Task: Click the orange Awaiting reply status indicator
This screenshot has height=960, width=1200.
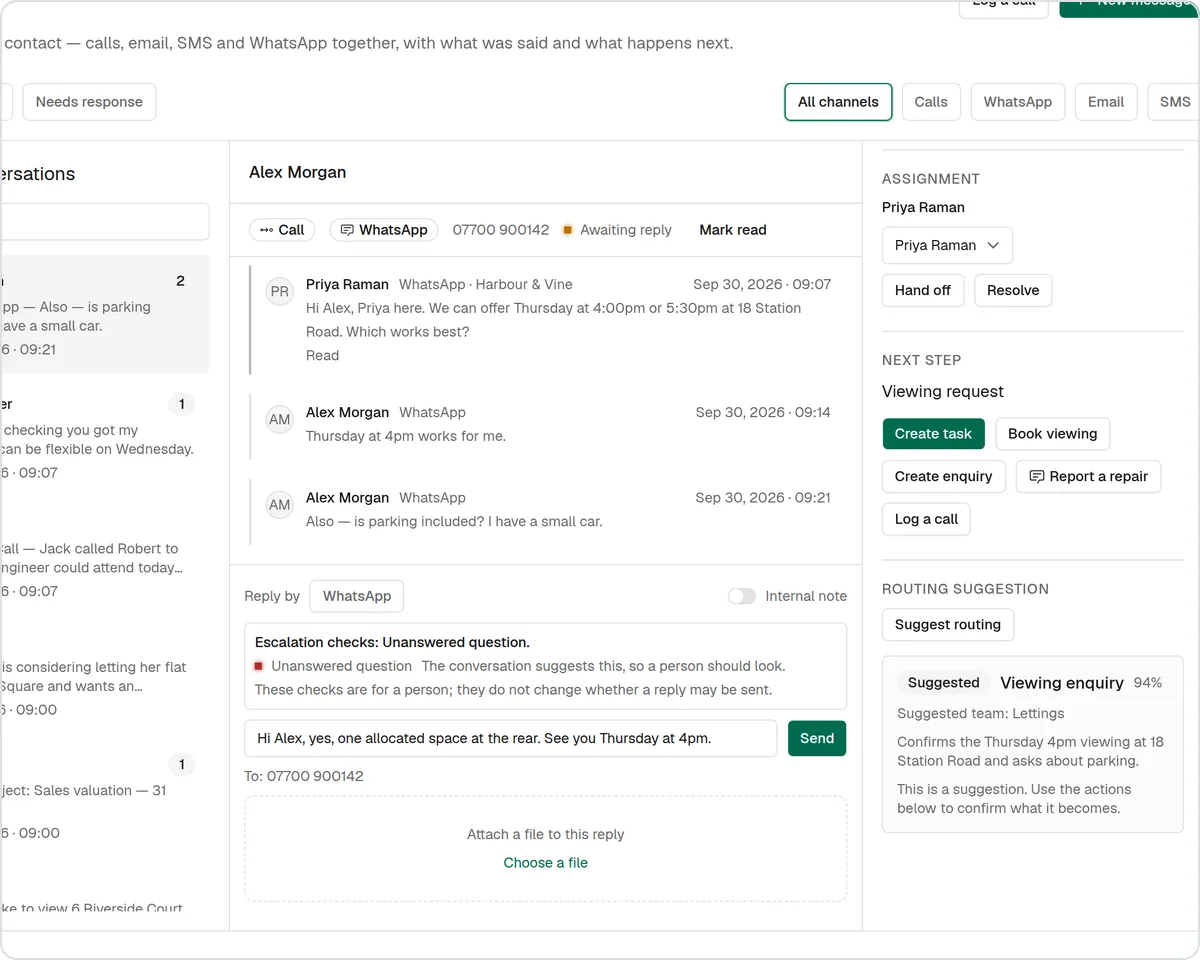Action: click(x=567, y=230)
